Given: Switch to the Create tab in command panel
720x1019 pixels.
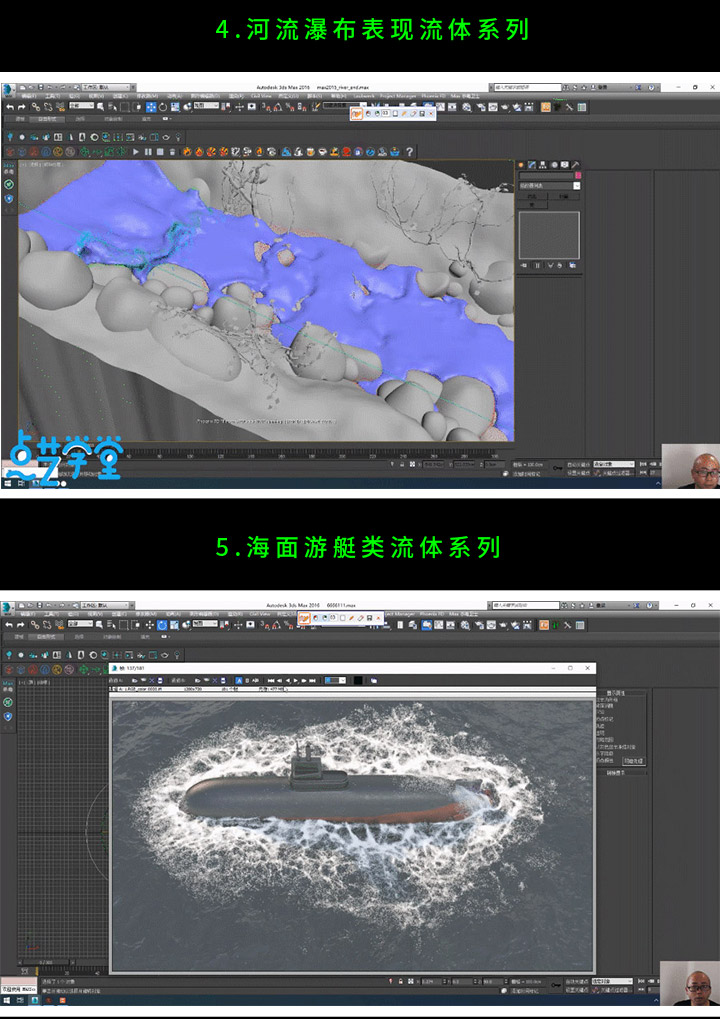Looking at the screenshot, I should pos(521,165).
